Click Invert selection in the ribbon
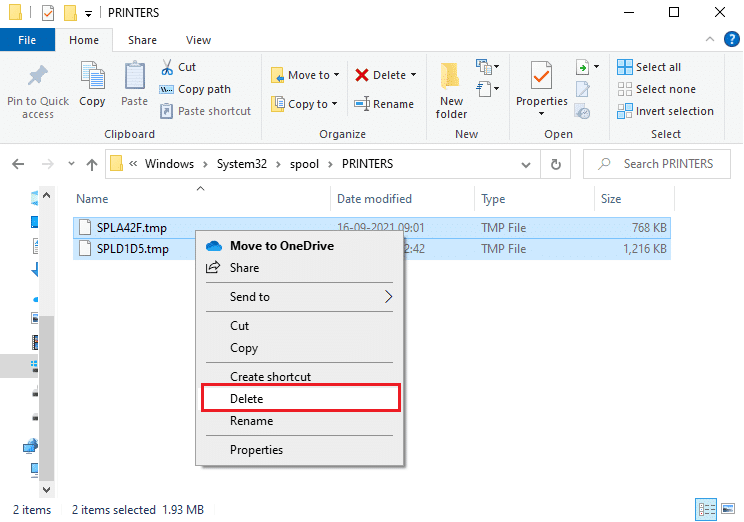Image resolution: width=744 pixels, height=522 pixels. coord(665,111)
